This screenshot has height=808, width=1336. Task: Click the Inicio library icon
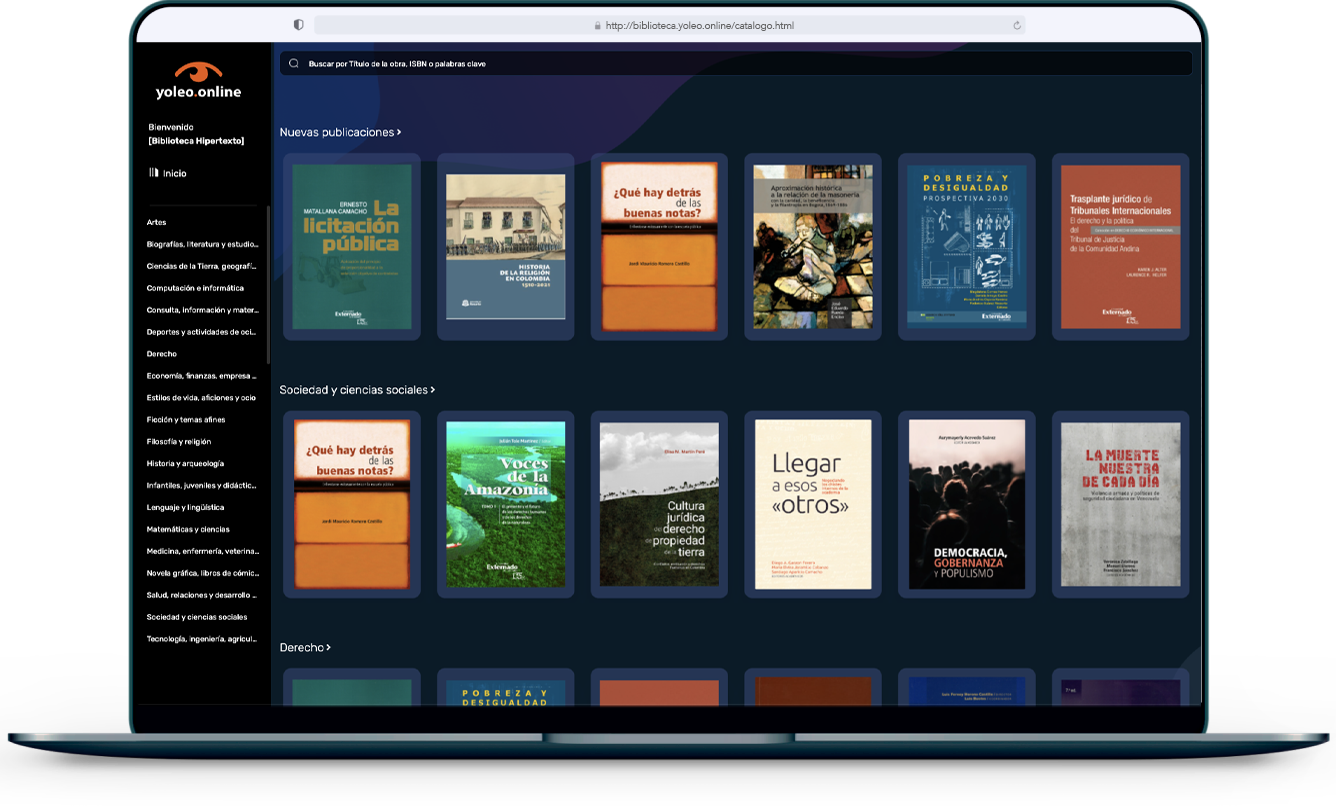(154, 173)
